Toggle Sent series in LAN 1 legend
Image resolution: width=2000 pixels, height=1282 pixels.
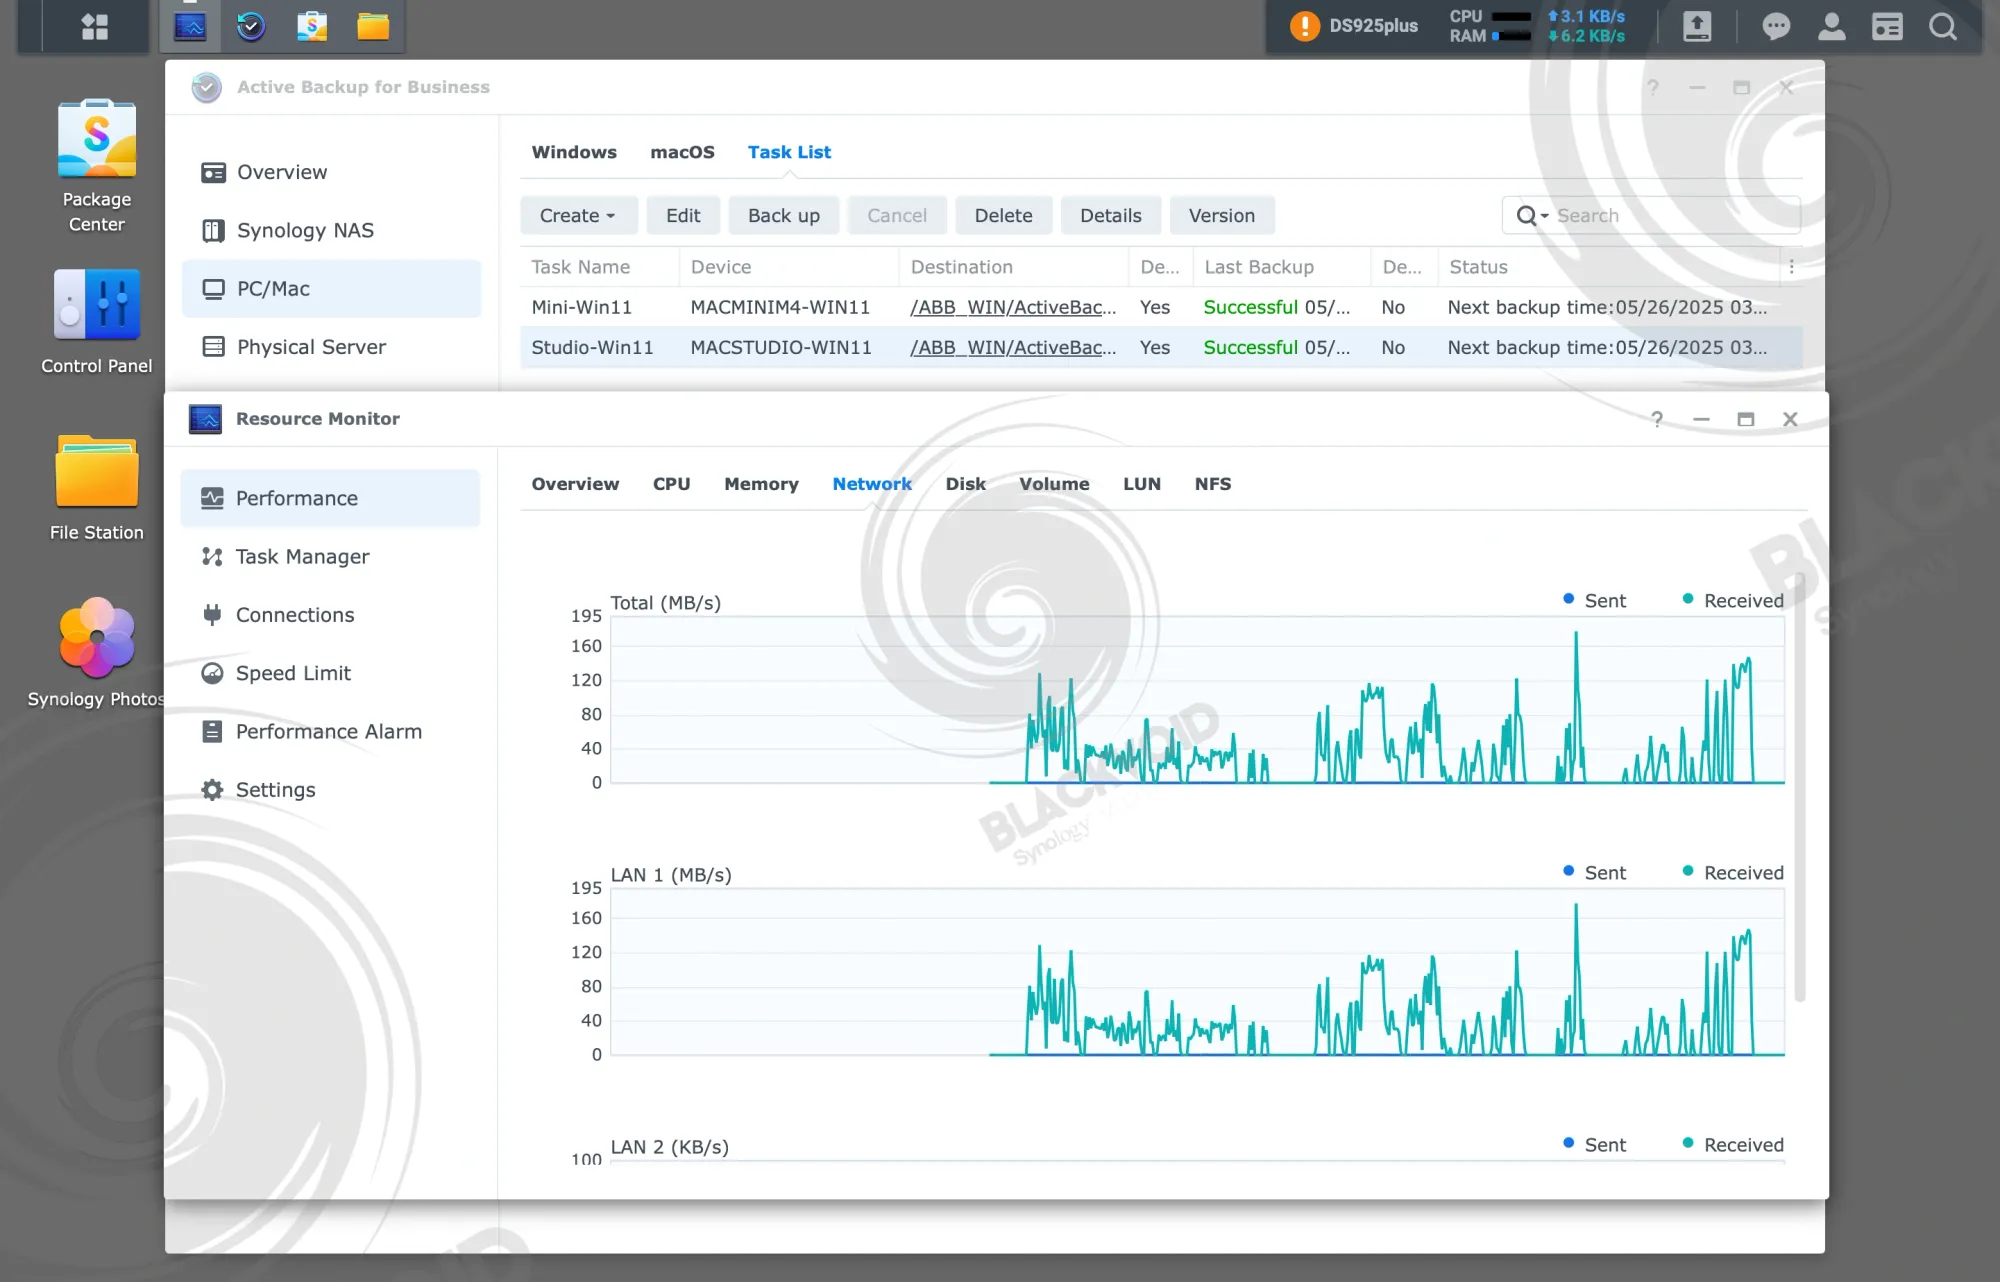tap(1594, 872)
